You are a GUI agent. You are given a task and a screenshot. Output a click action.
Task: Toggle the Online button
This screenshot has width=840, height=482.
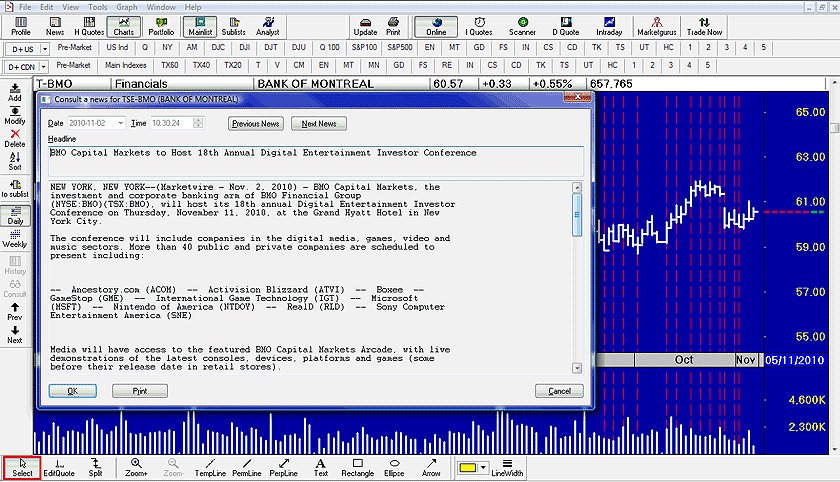click(436, 26)
